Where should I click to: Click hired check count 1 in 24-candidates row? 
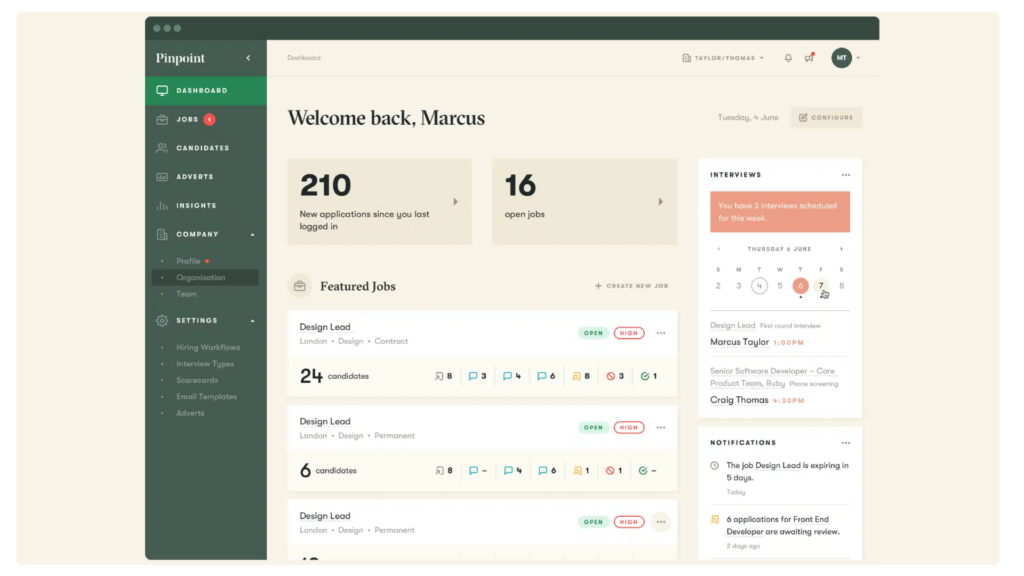(648, 376)
